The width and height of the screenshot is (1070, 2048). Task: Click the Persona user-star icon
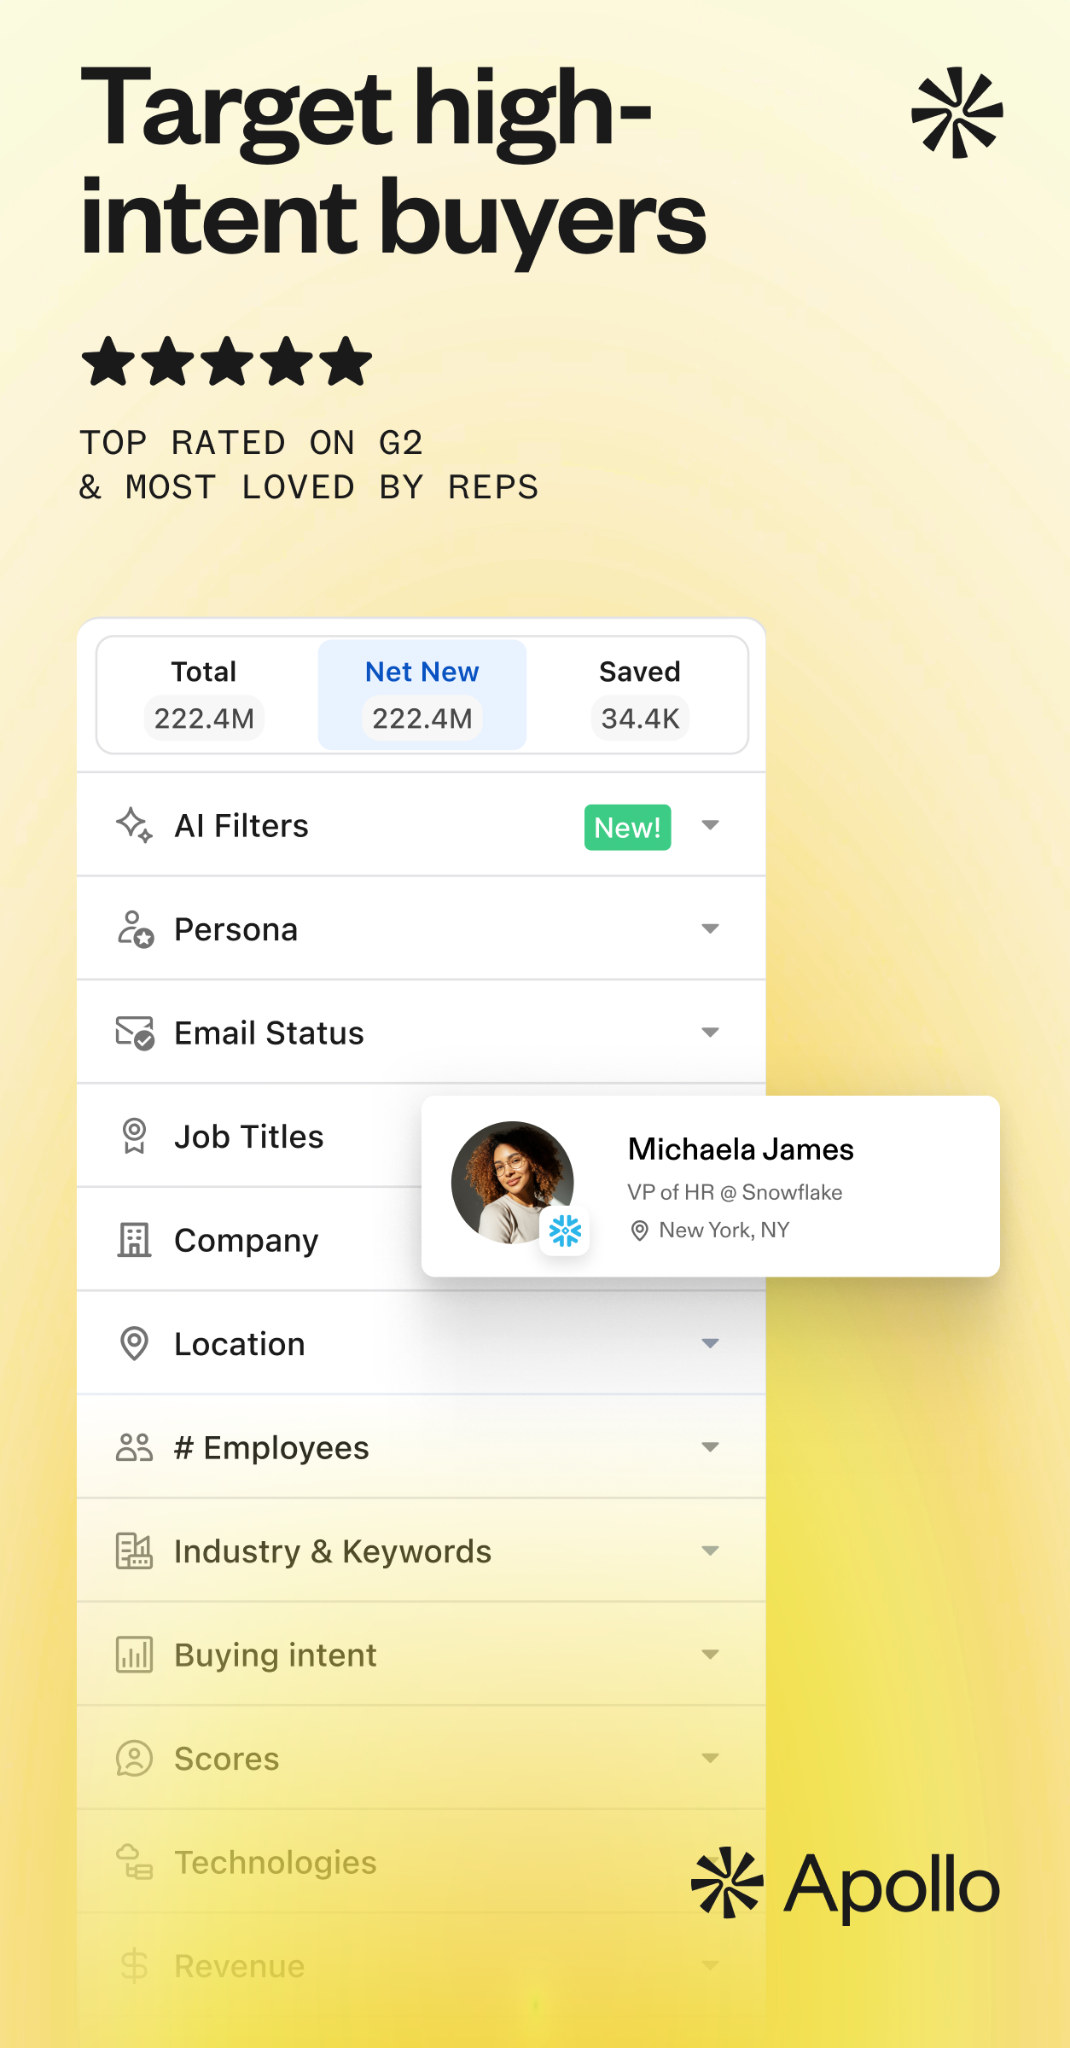(135, 929)
